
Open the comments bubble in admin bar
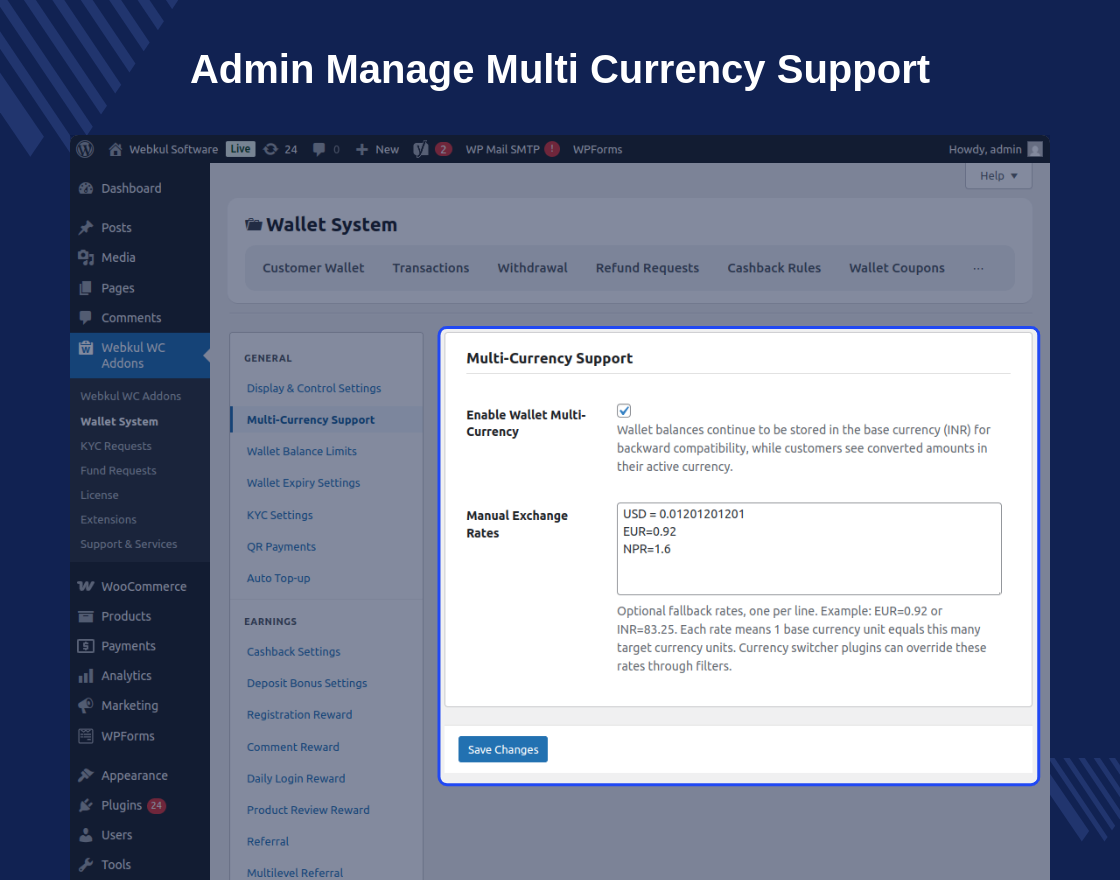pyautogui.click(x=319, y=149)
